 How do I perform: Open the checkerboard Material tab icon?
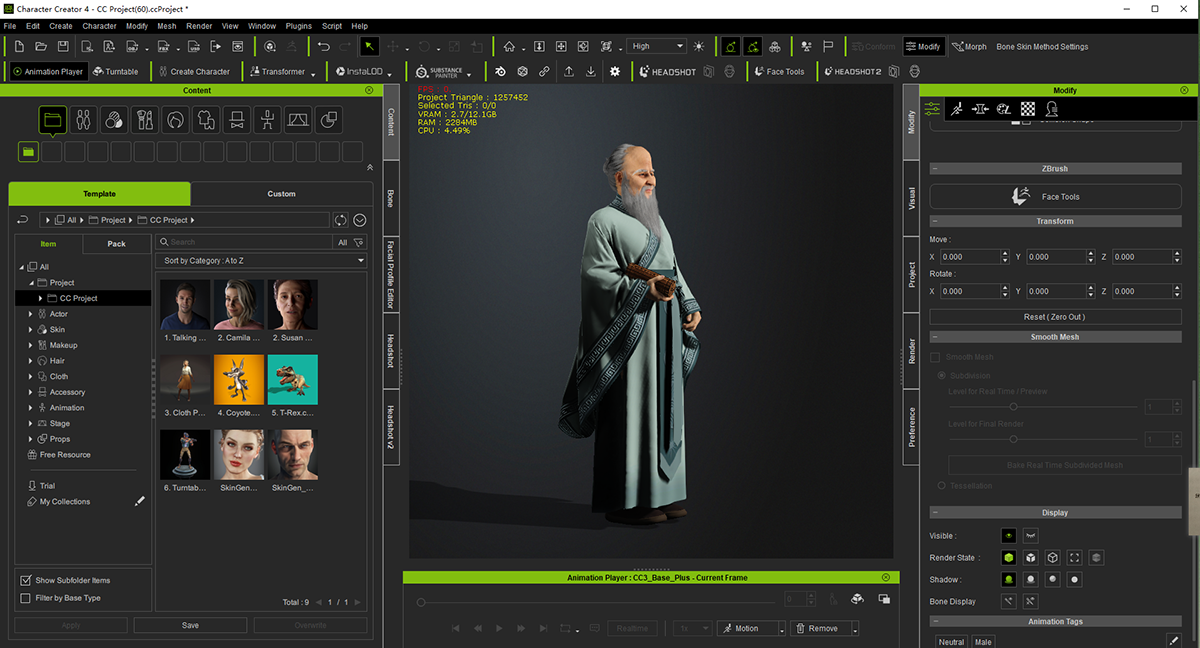[x=1027, y=109]
